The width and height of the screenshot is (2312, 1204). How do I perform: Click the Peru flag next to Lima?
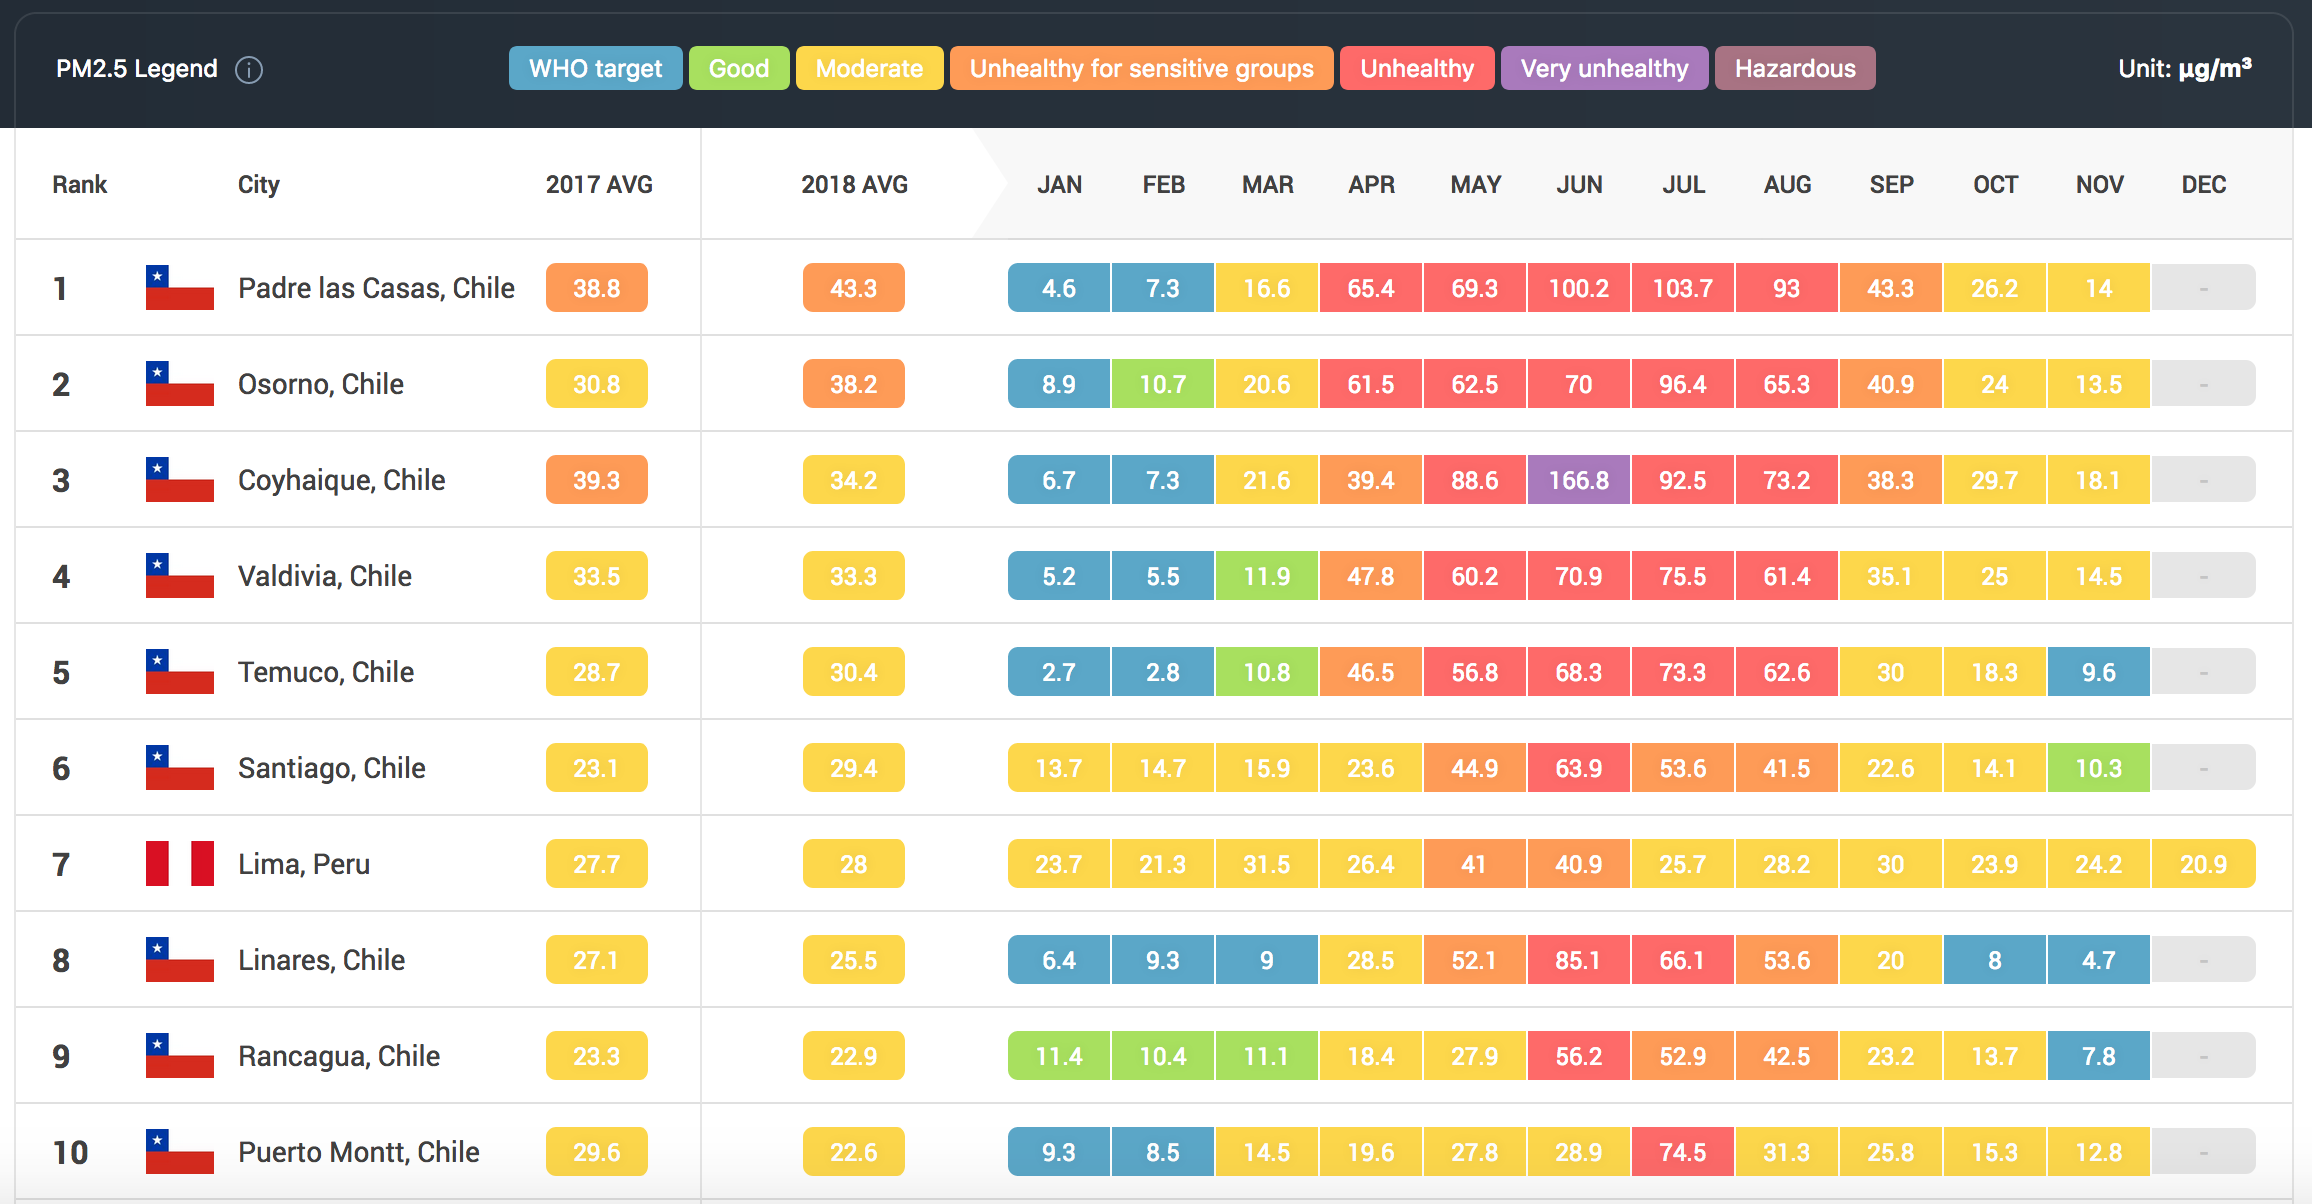point(180,864)
